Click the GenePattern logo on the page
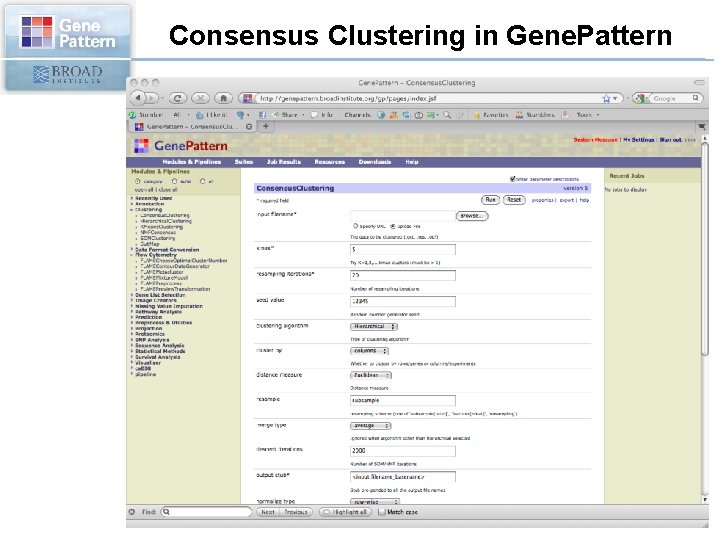This screenshot has width=720, height=540. tap(181, 146)
